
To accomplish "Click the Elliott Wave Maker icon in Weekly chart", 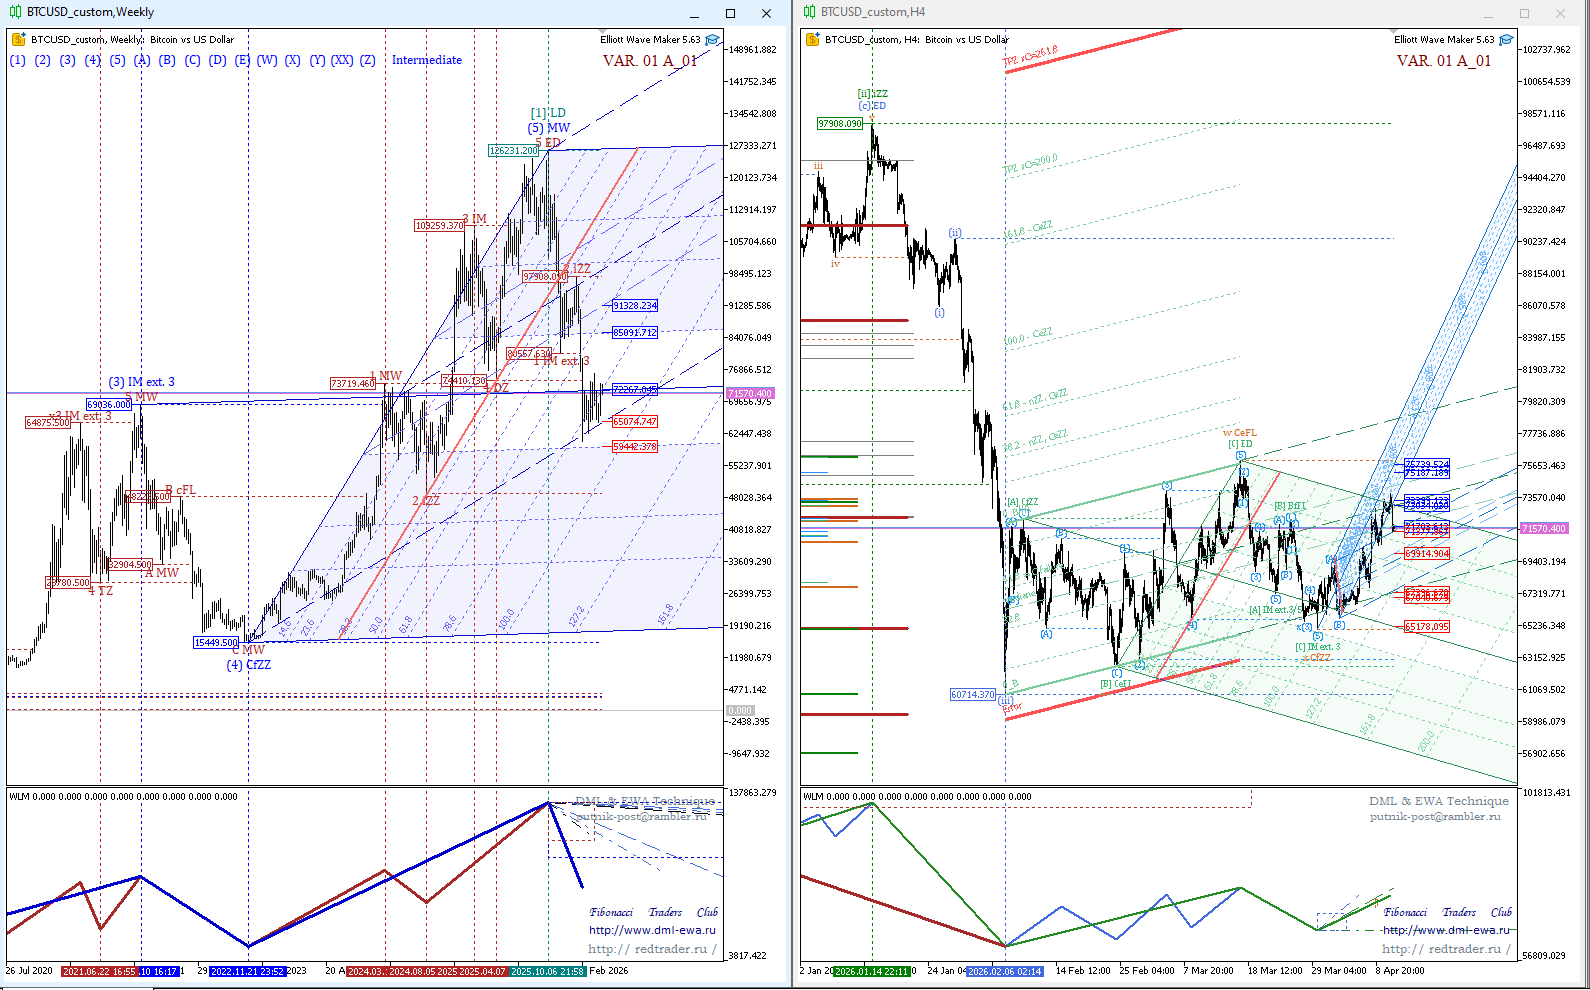I will click(x=712, y=40).
